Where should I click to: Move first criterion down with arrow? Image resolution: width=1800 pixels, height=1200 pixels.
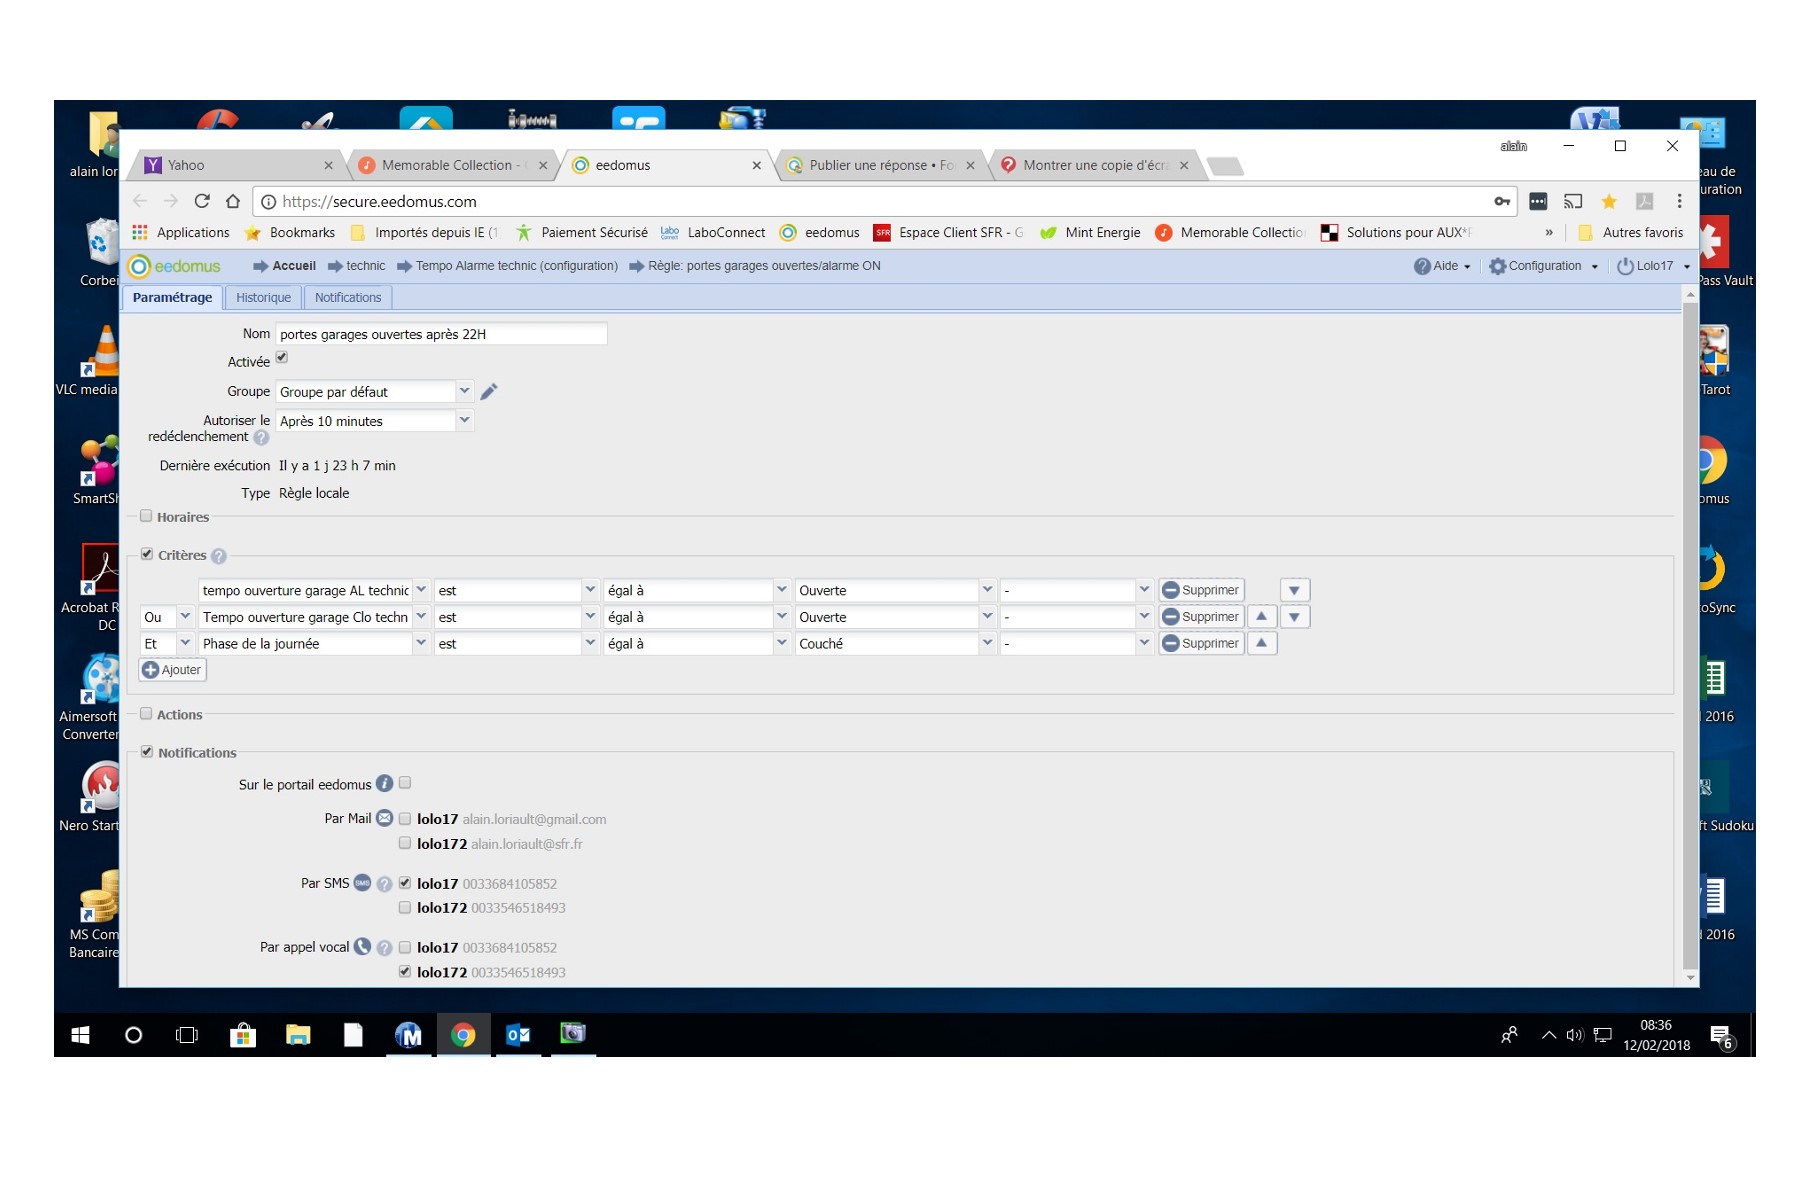coord(1294,591)
